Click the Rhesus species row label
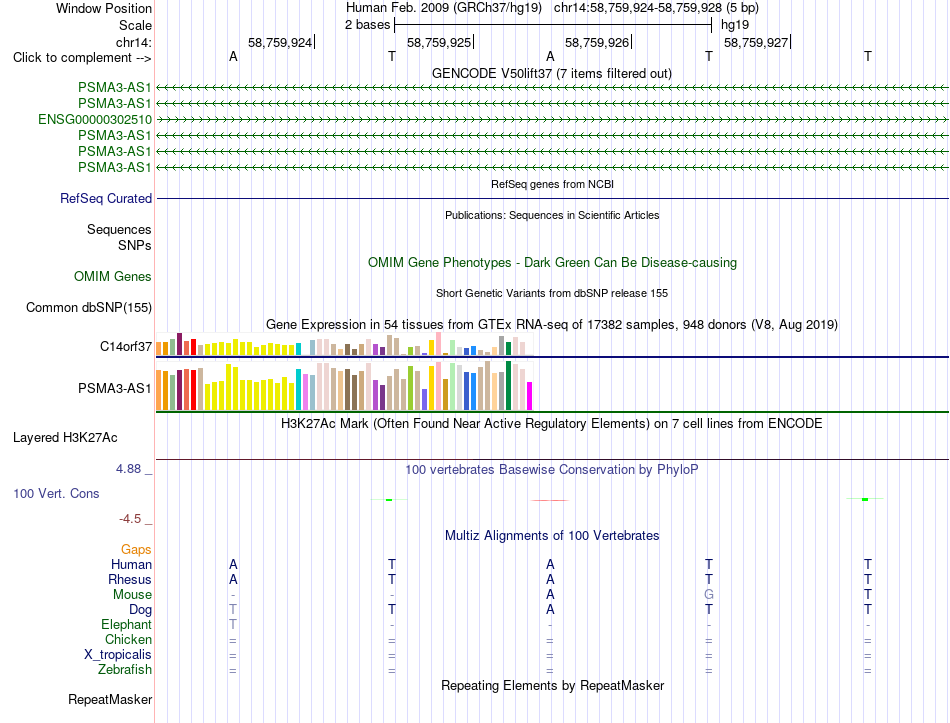Viewport: 950px width, 723px height. point(130,579)
